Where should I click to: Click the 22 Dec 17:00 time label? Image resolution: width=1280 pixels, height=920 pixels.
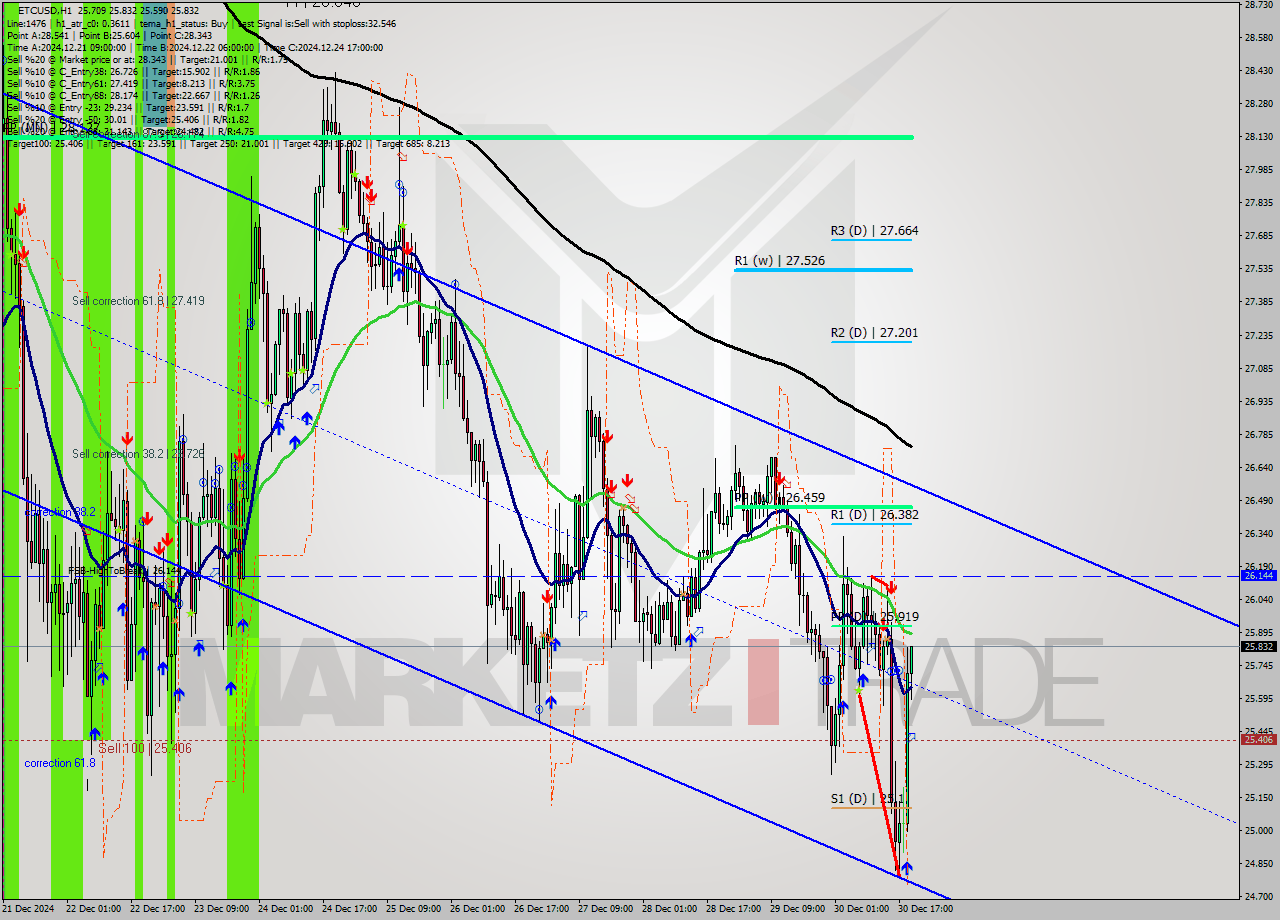pos(156,909)
